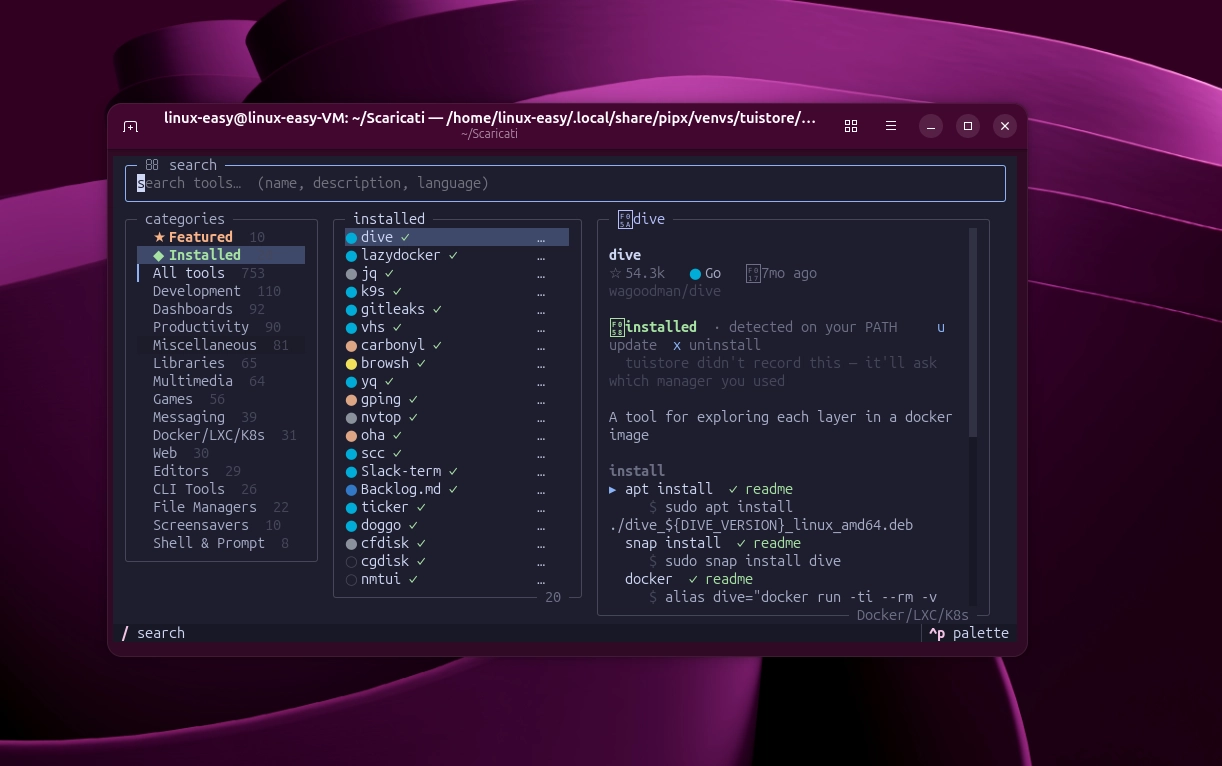1222x766 pixels.
Task: Click the installed checkmark next to gitleaks
Action: (437, 309)
